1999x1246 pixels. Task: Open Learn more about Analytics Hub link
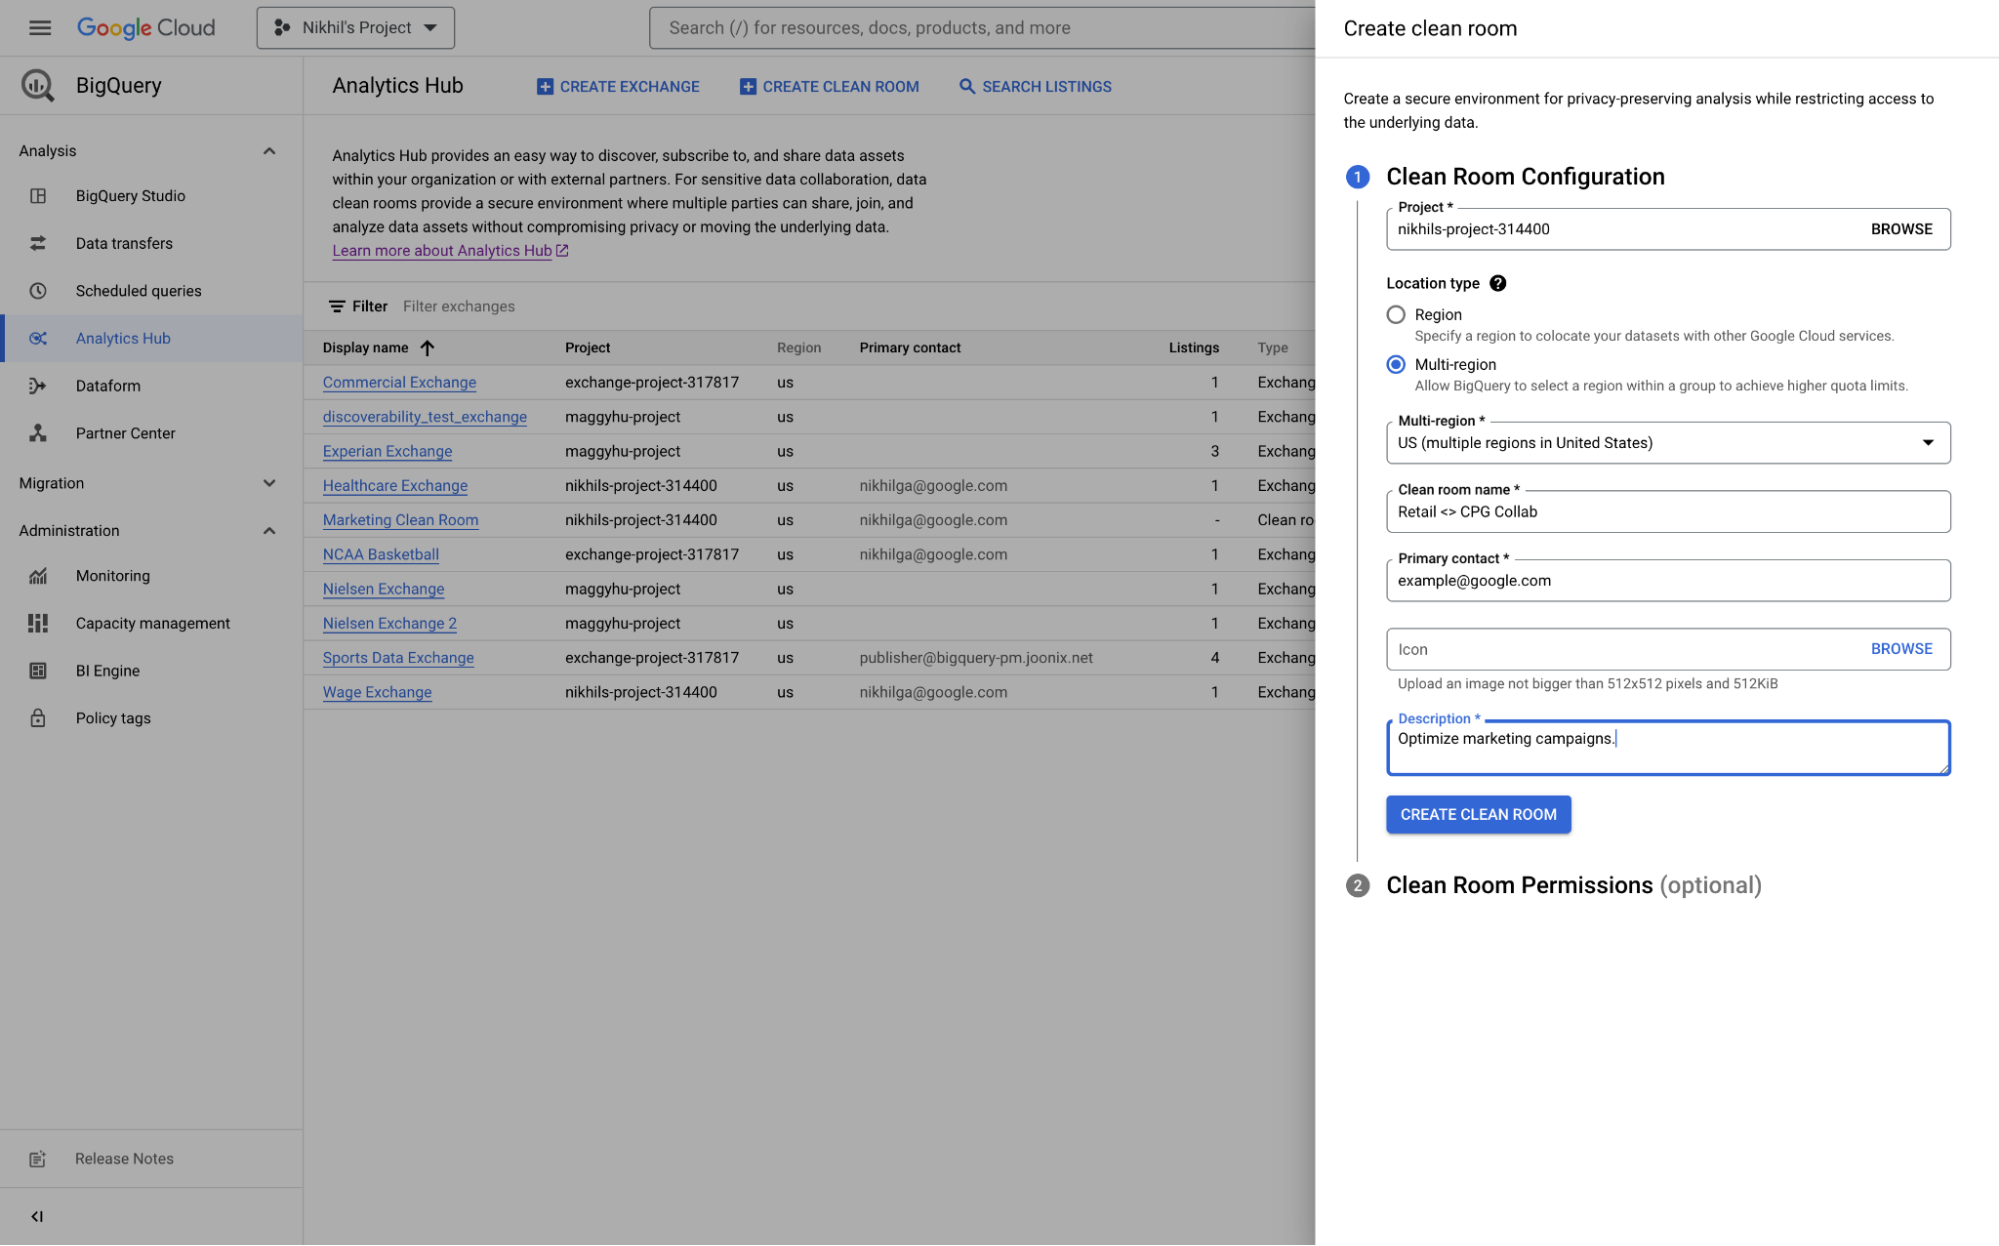[442, 251]
